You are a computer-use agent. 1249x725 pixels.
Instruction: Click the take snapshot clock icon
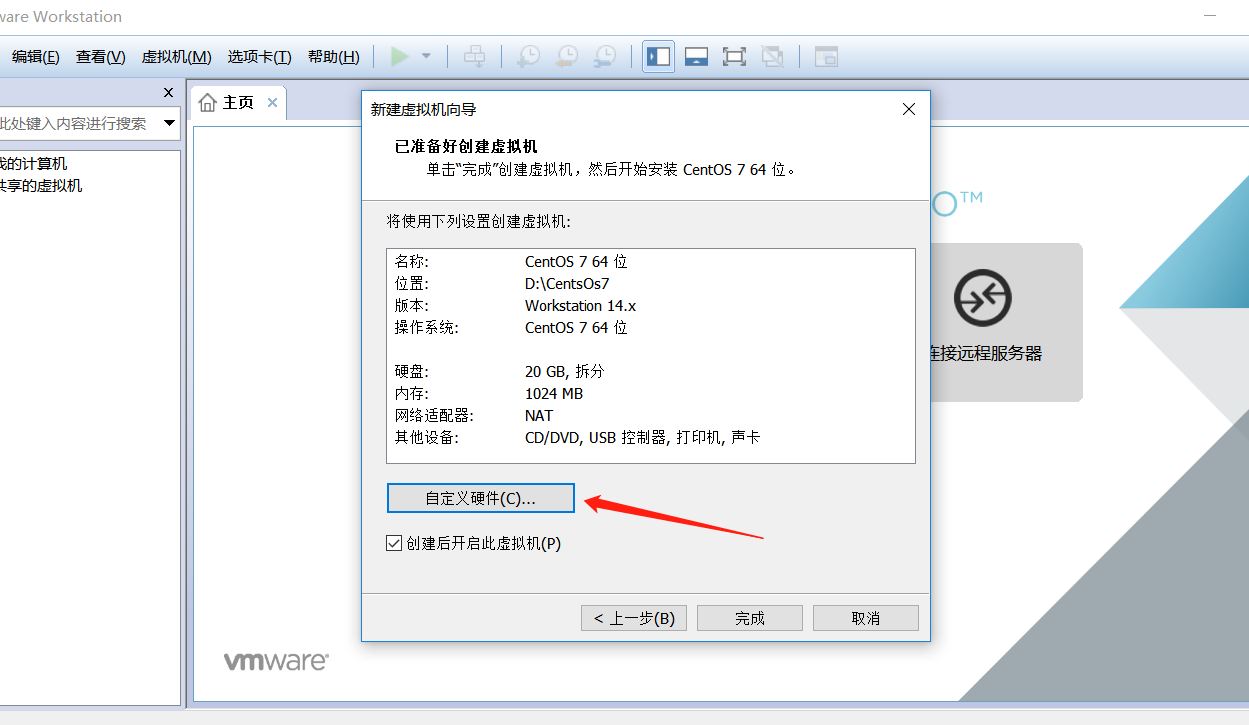click(528, 57)
